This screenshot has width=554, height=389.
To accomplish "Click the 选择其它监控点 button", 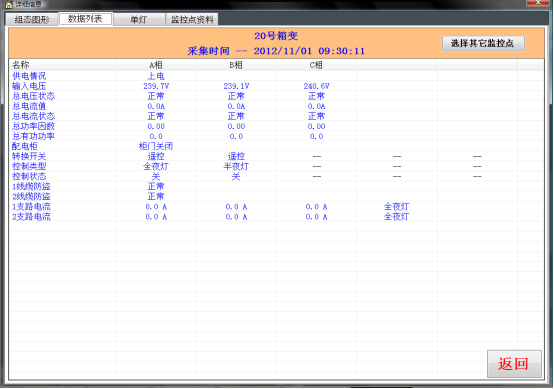I will [483, 43].
